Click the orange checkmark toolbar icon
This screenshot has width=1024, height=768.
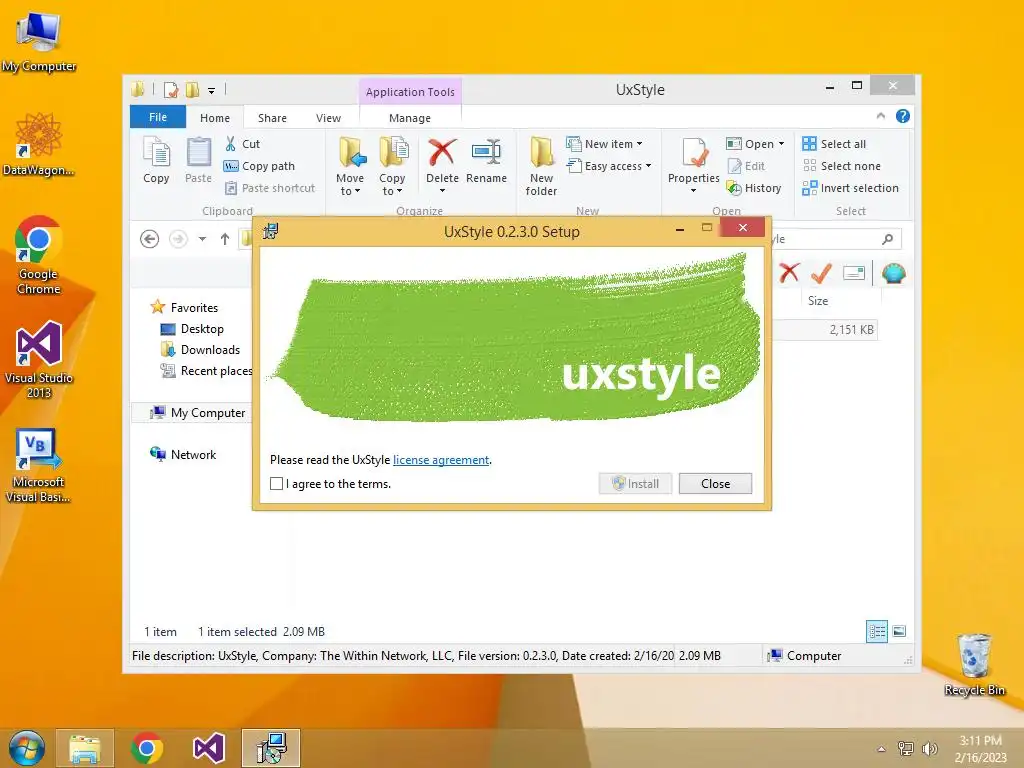coord(822,273)
